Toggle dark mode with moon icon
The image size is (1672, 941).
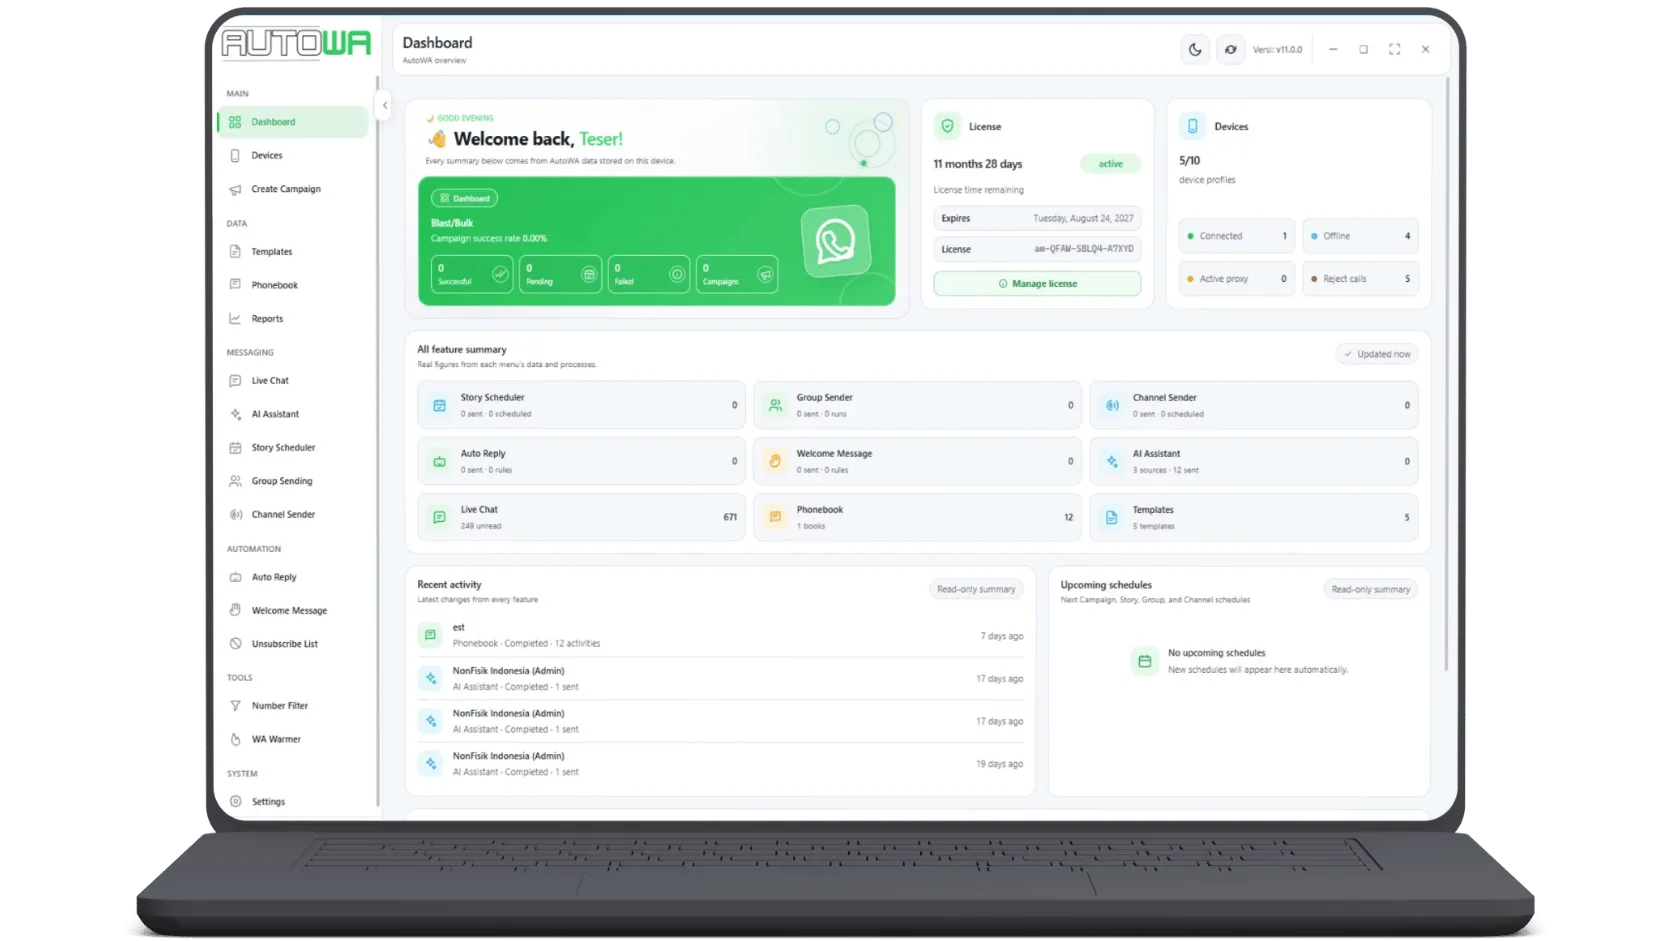click(1195, 49)
